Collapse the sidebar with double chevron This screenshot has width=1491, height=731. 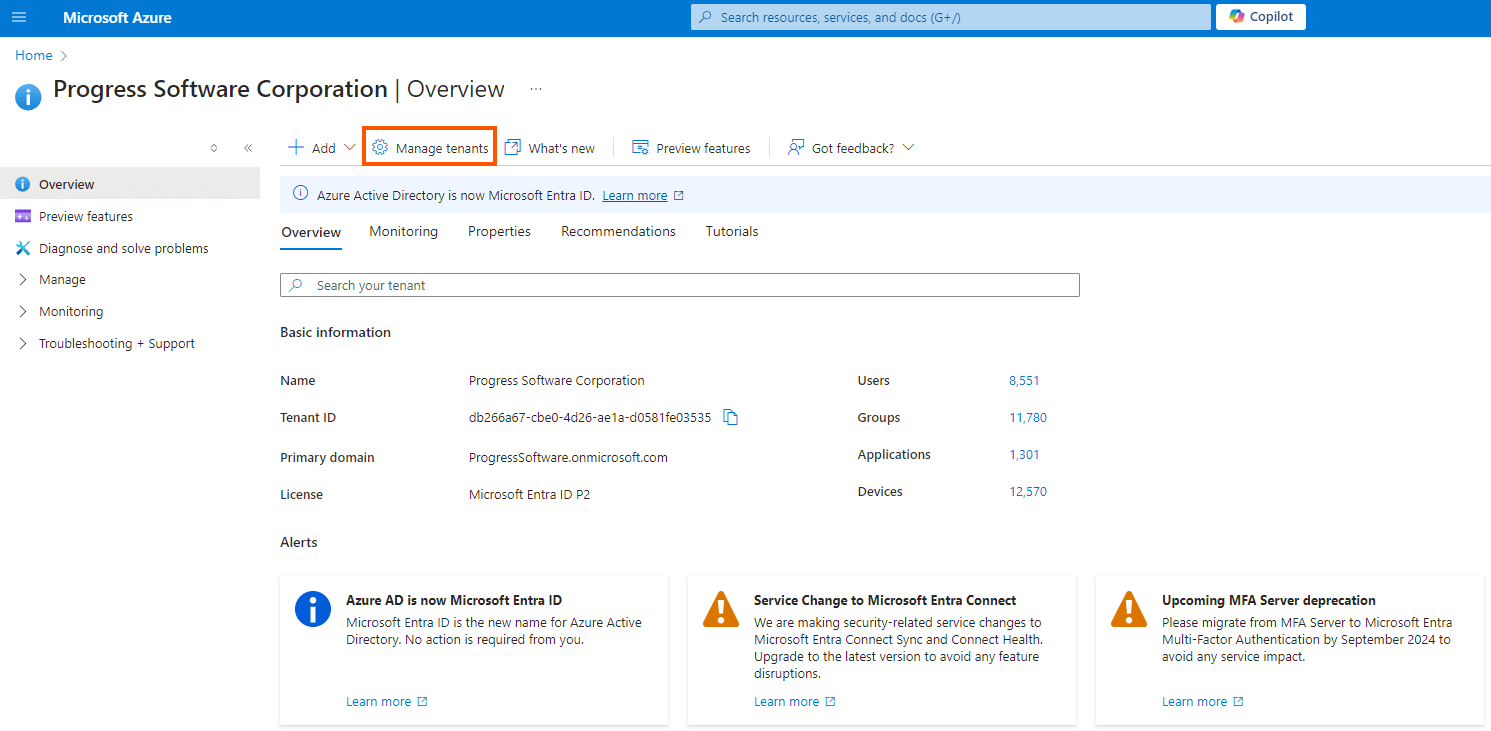click(248, 148)
